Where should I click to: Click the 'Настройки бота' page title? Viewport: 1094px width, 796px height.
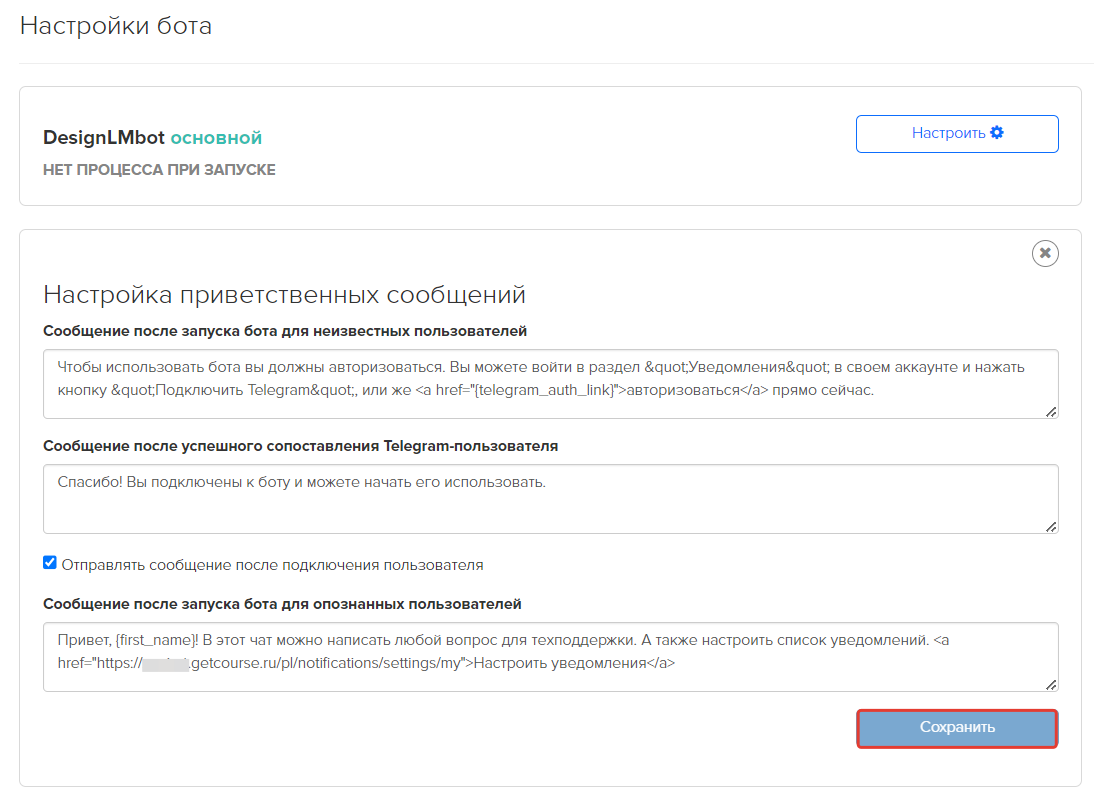point(116,26)
